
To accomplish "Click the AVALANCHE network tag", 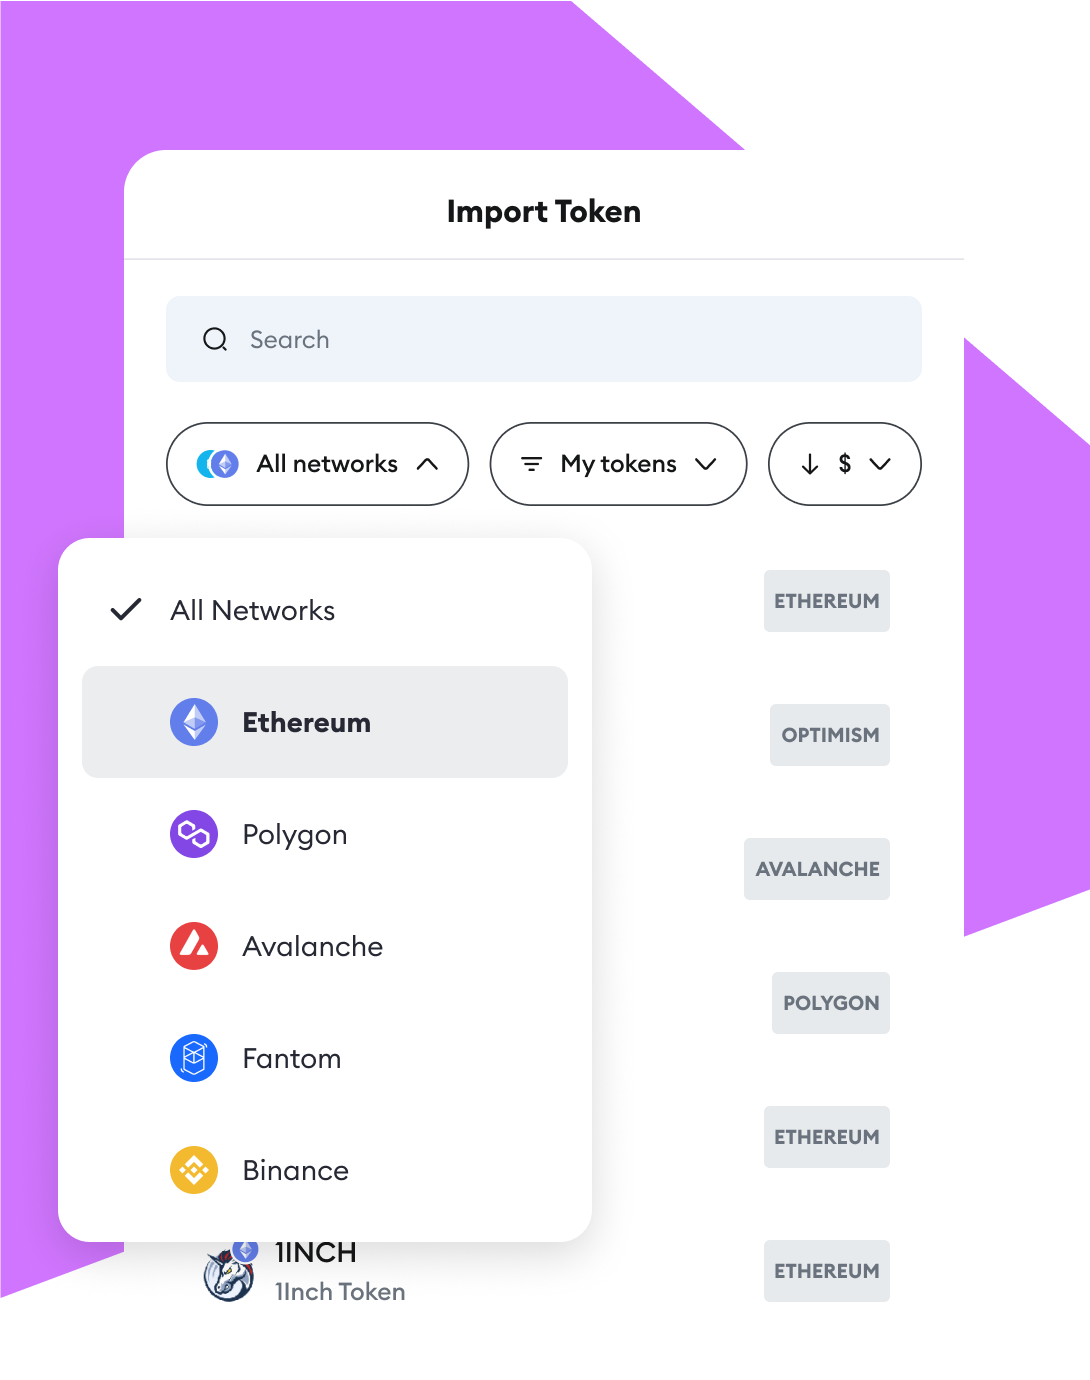I will tap(817, 869).
